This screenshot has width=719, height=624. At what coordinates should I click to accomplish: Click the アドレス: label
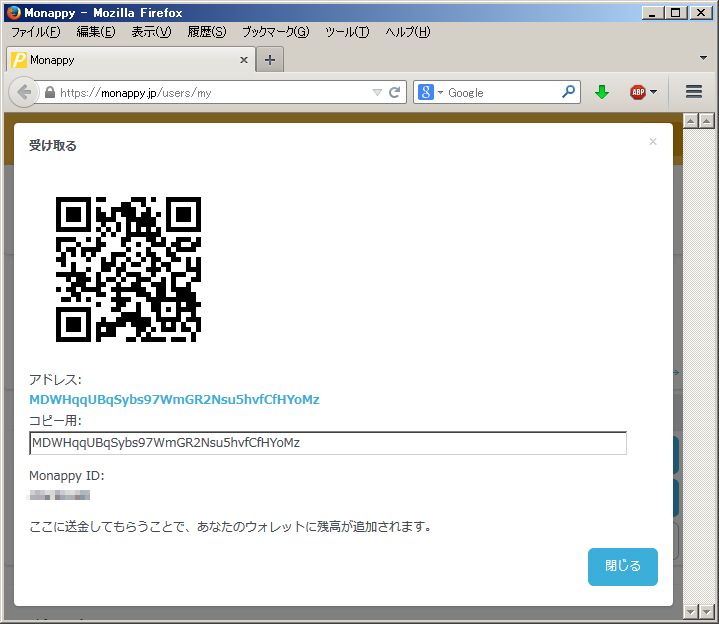tap(55, 380)
